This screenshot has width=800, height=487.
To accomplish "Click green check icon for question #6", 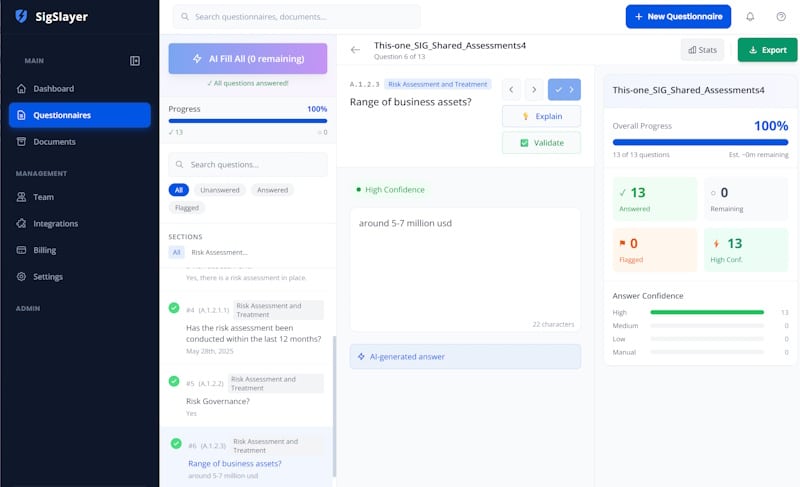I will coord(176,444).
